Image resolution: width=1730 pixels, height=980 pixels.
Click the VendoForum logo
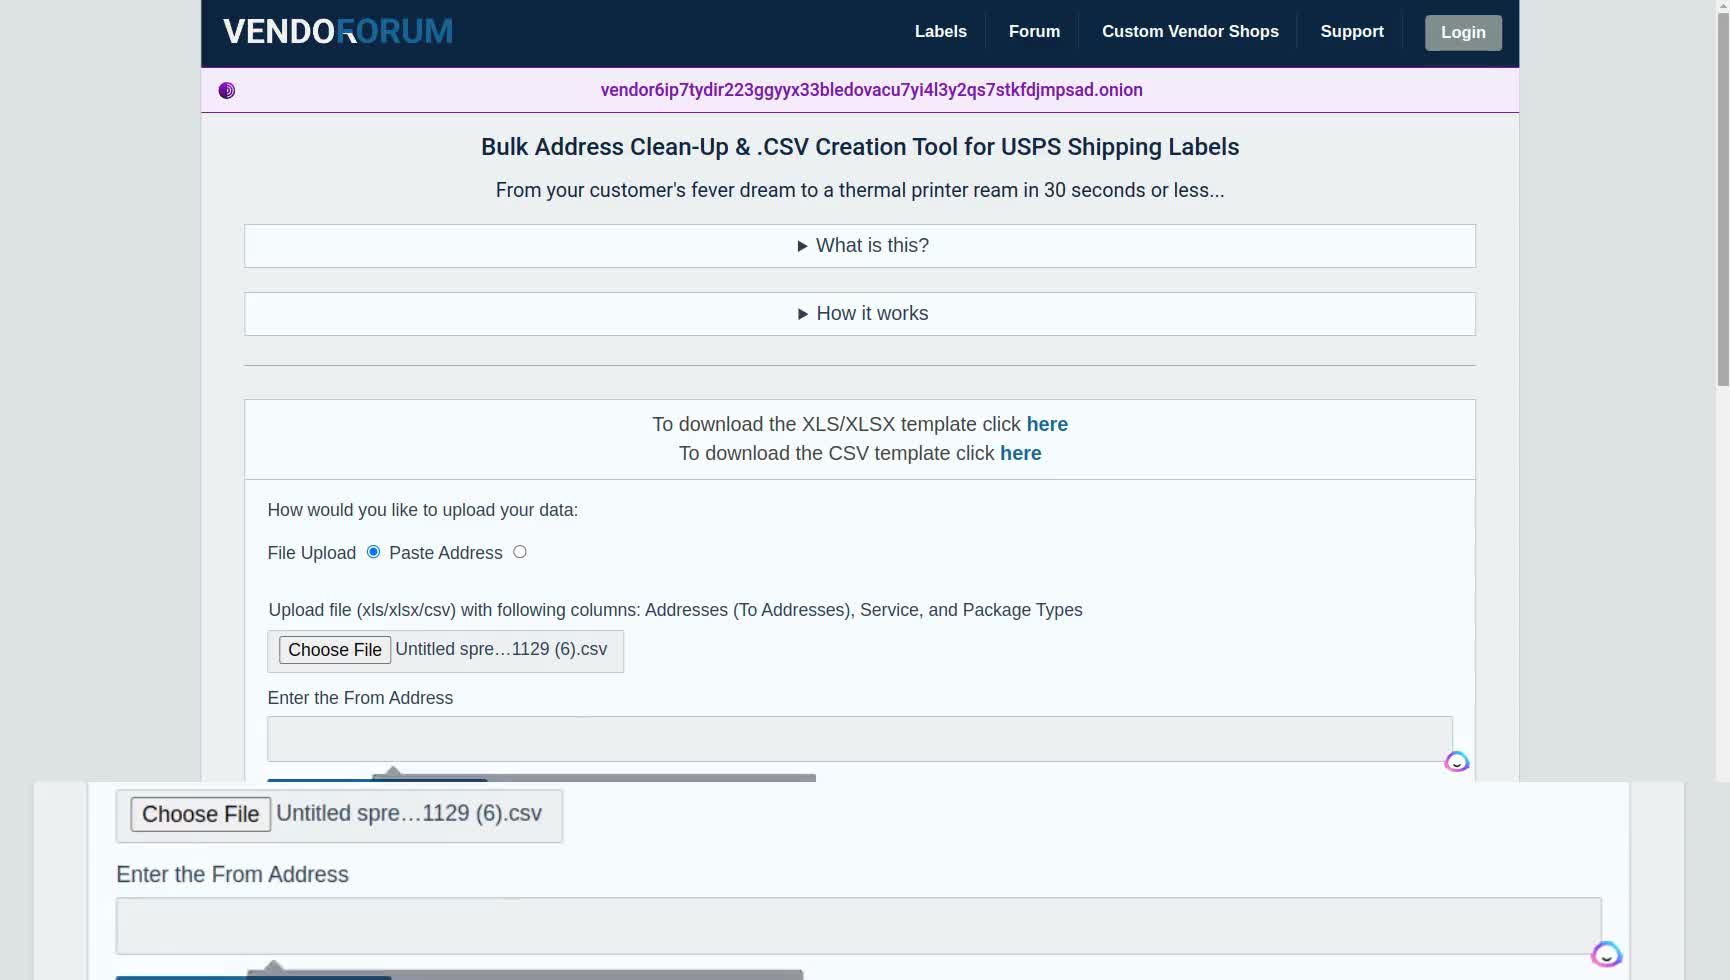click(x=337, y=32)
